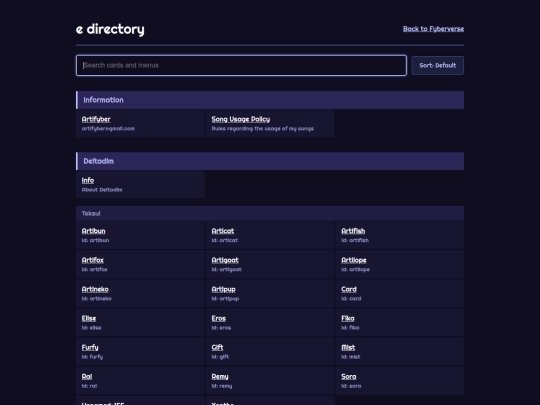Click the artifyber@gmail.com text
Viewport: 540px width, 405px height.
pos(108,128)
